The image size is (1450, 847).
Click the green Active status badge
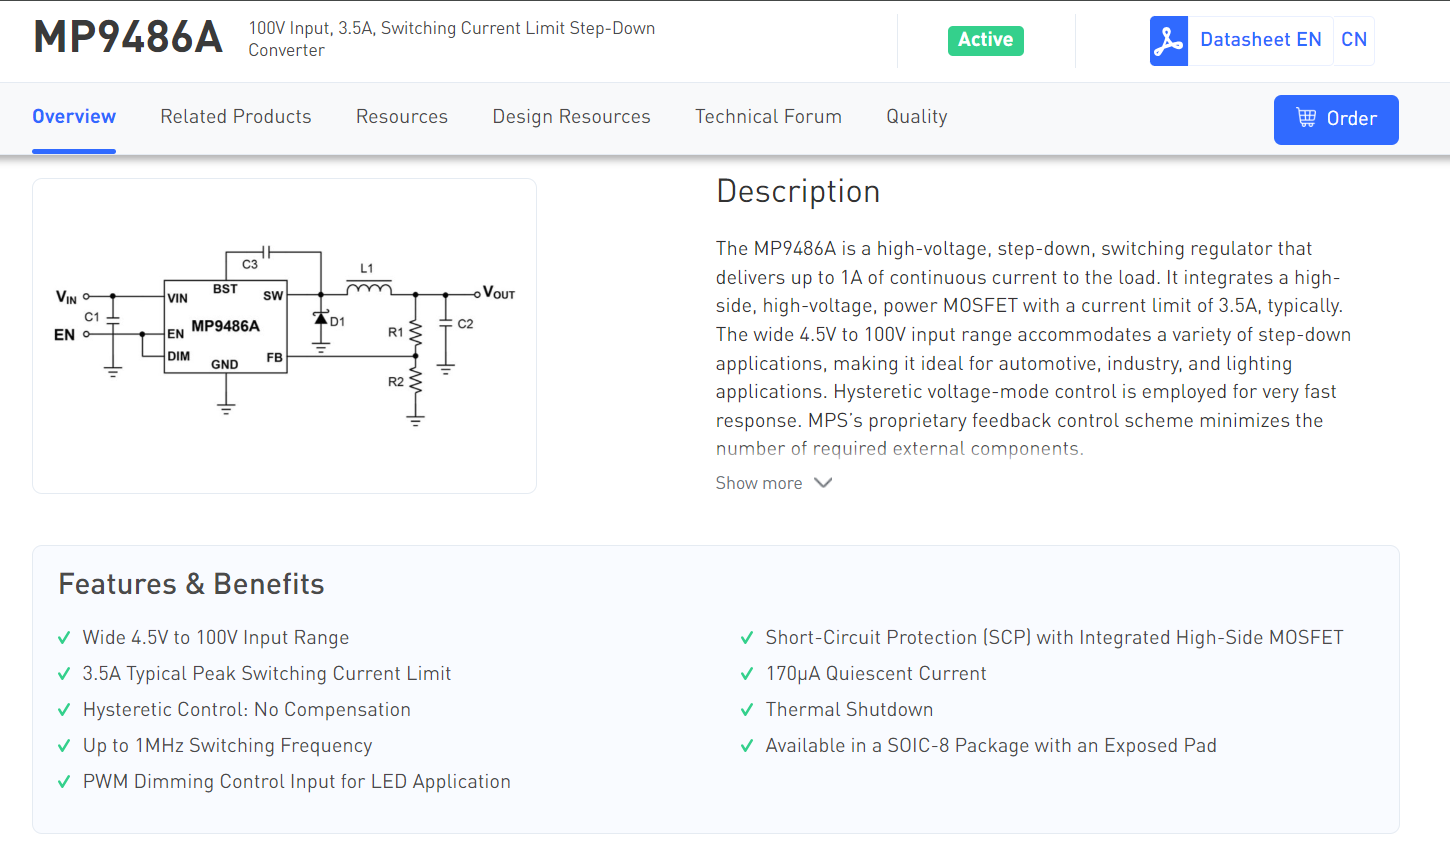985,40
